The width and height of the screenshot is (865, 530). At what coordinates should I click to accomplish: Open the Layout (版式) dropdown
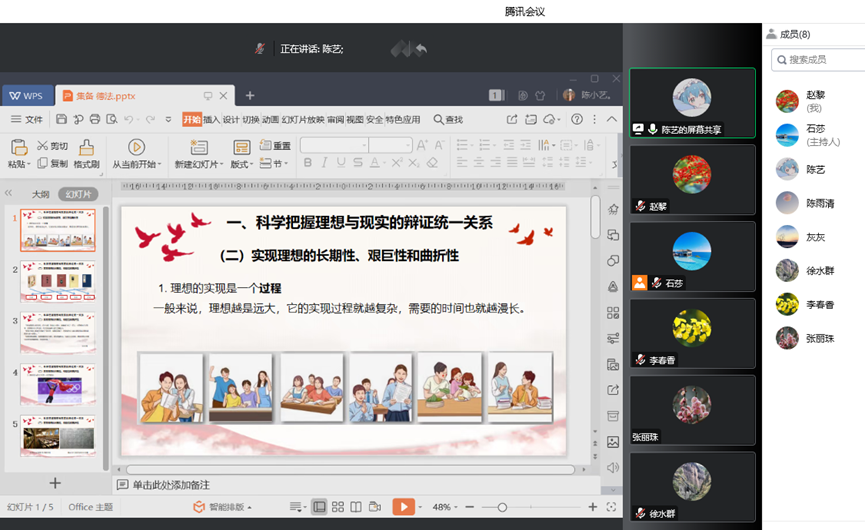[x=242, y=164]
